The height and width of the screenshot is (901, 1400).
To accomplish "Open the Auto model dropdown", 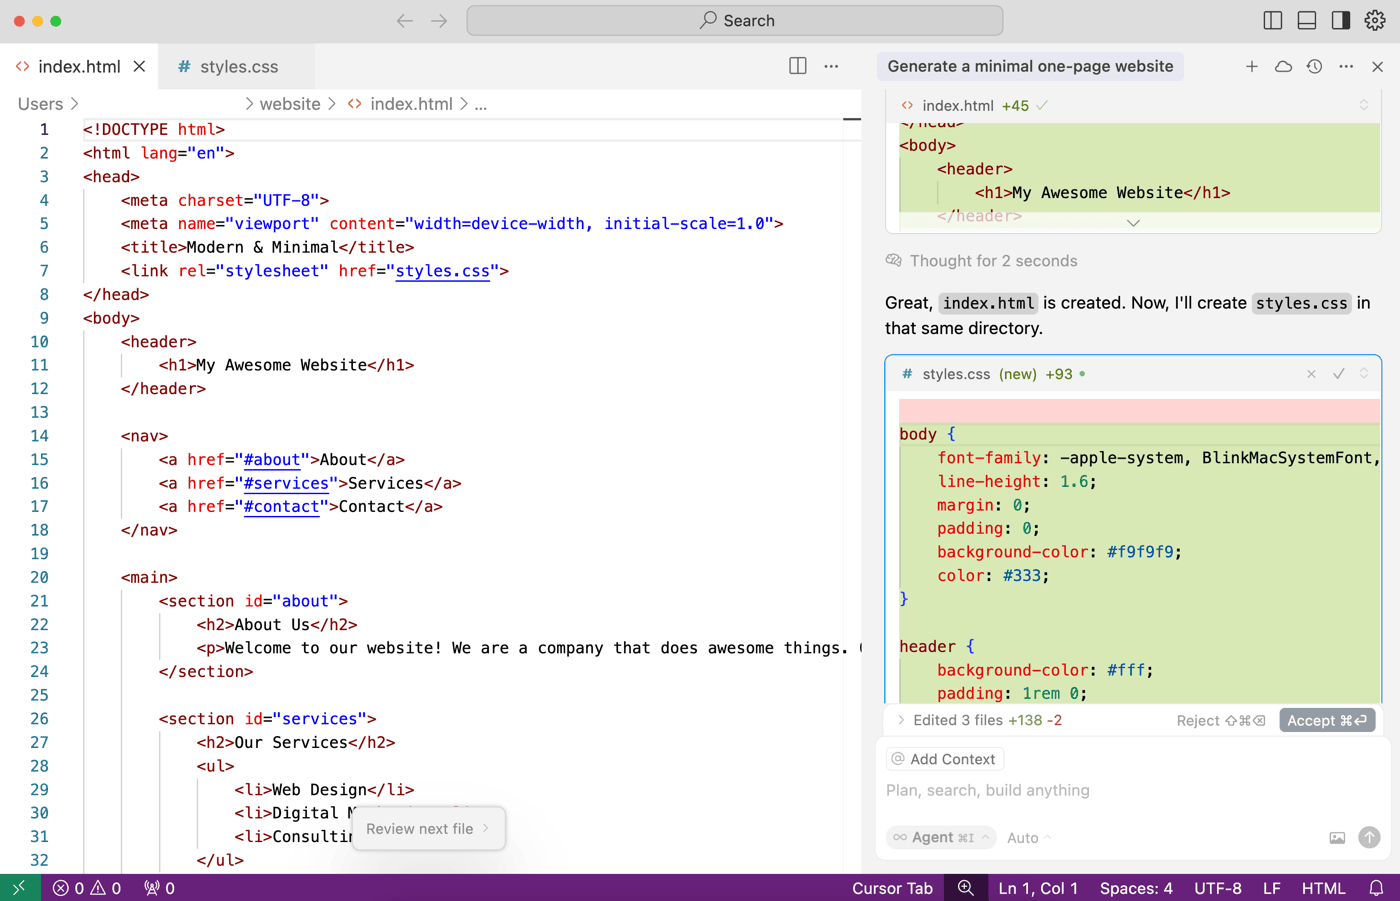I will coord(1029,838).
